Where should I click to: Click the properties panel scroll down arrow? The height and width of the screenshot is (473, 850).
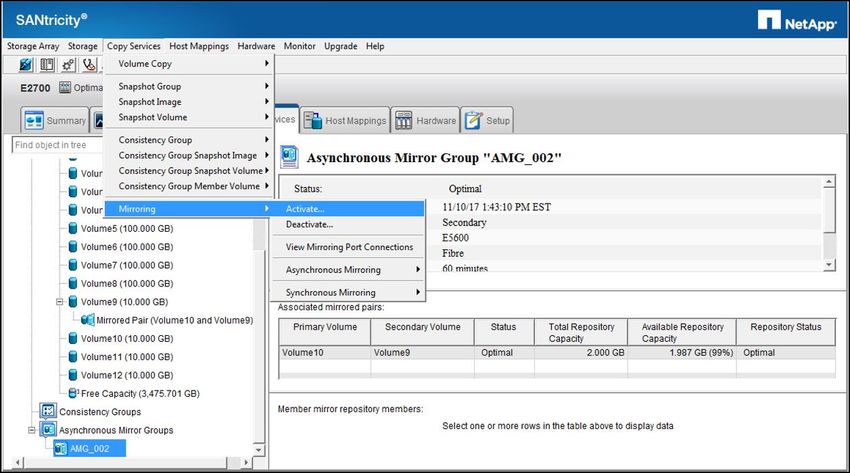tap(829, 264)
